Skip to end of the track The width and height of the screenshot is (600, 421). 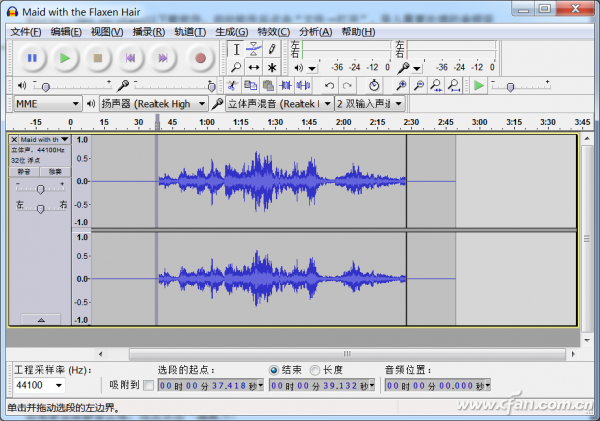tap(163, 58)
